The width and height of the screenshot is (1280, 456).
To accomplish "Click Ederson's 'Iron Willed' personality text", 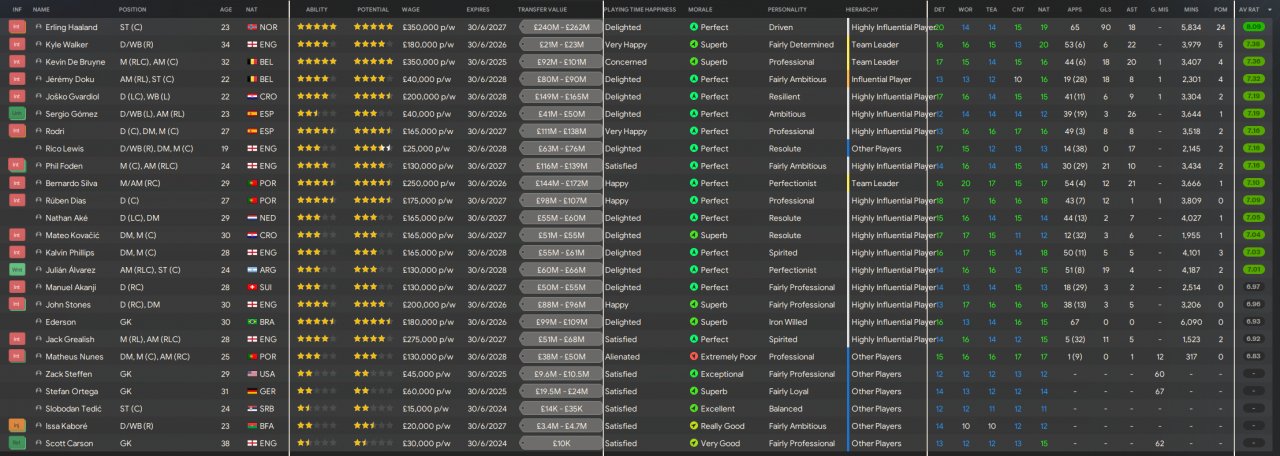I will tap(788, 322).
